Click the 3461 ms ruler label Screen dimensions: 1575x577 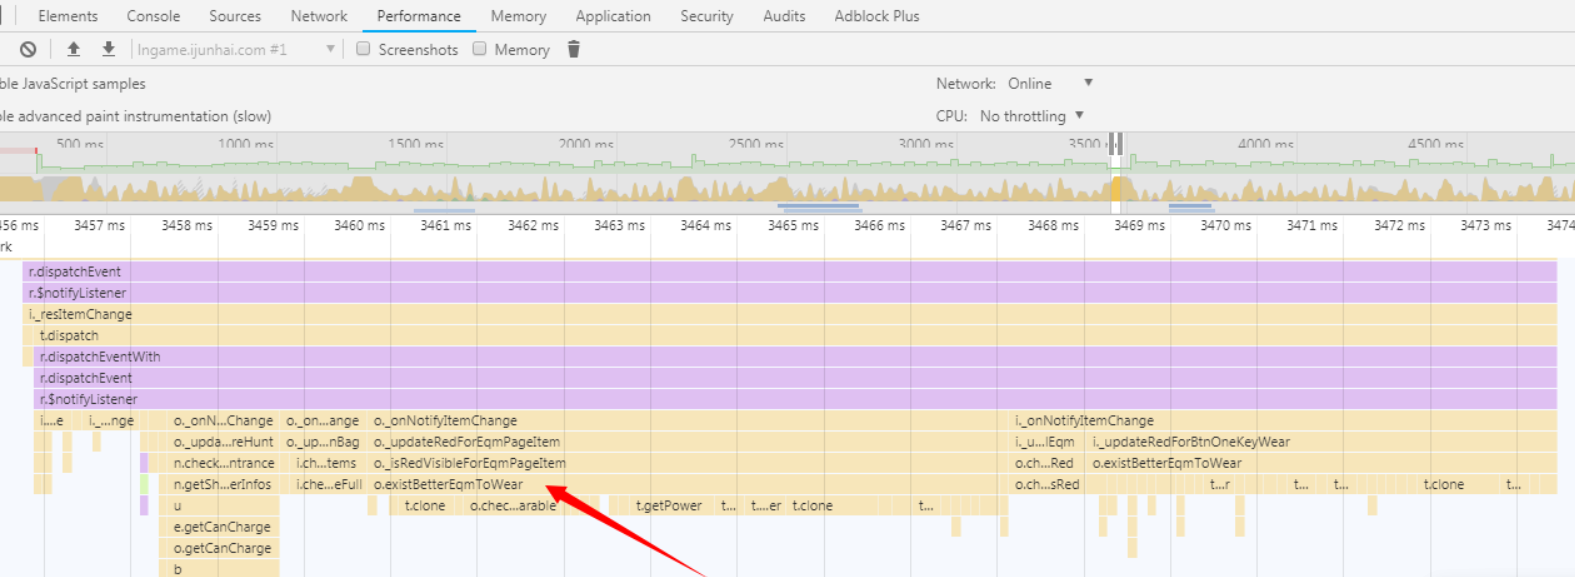click(445, 225)
